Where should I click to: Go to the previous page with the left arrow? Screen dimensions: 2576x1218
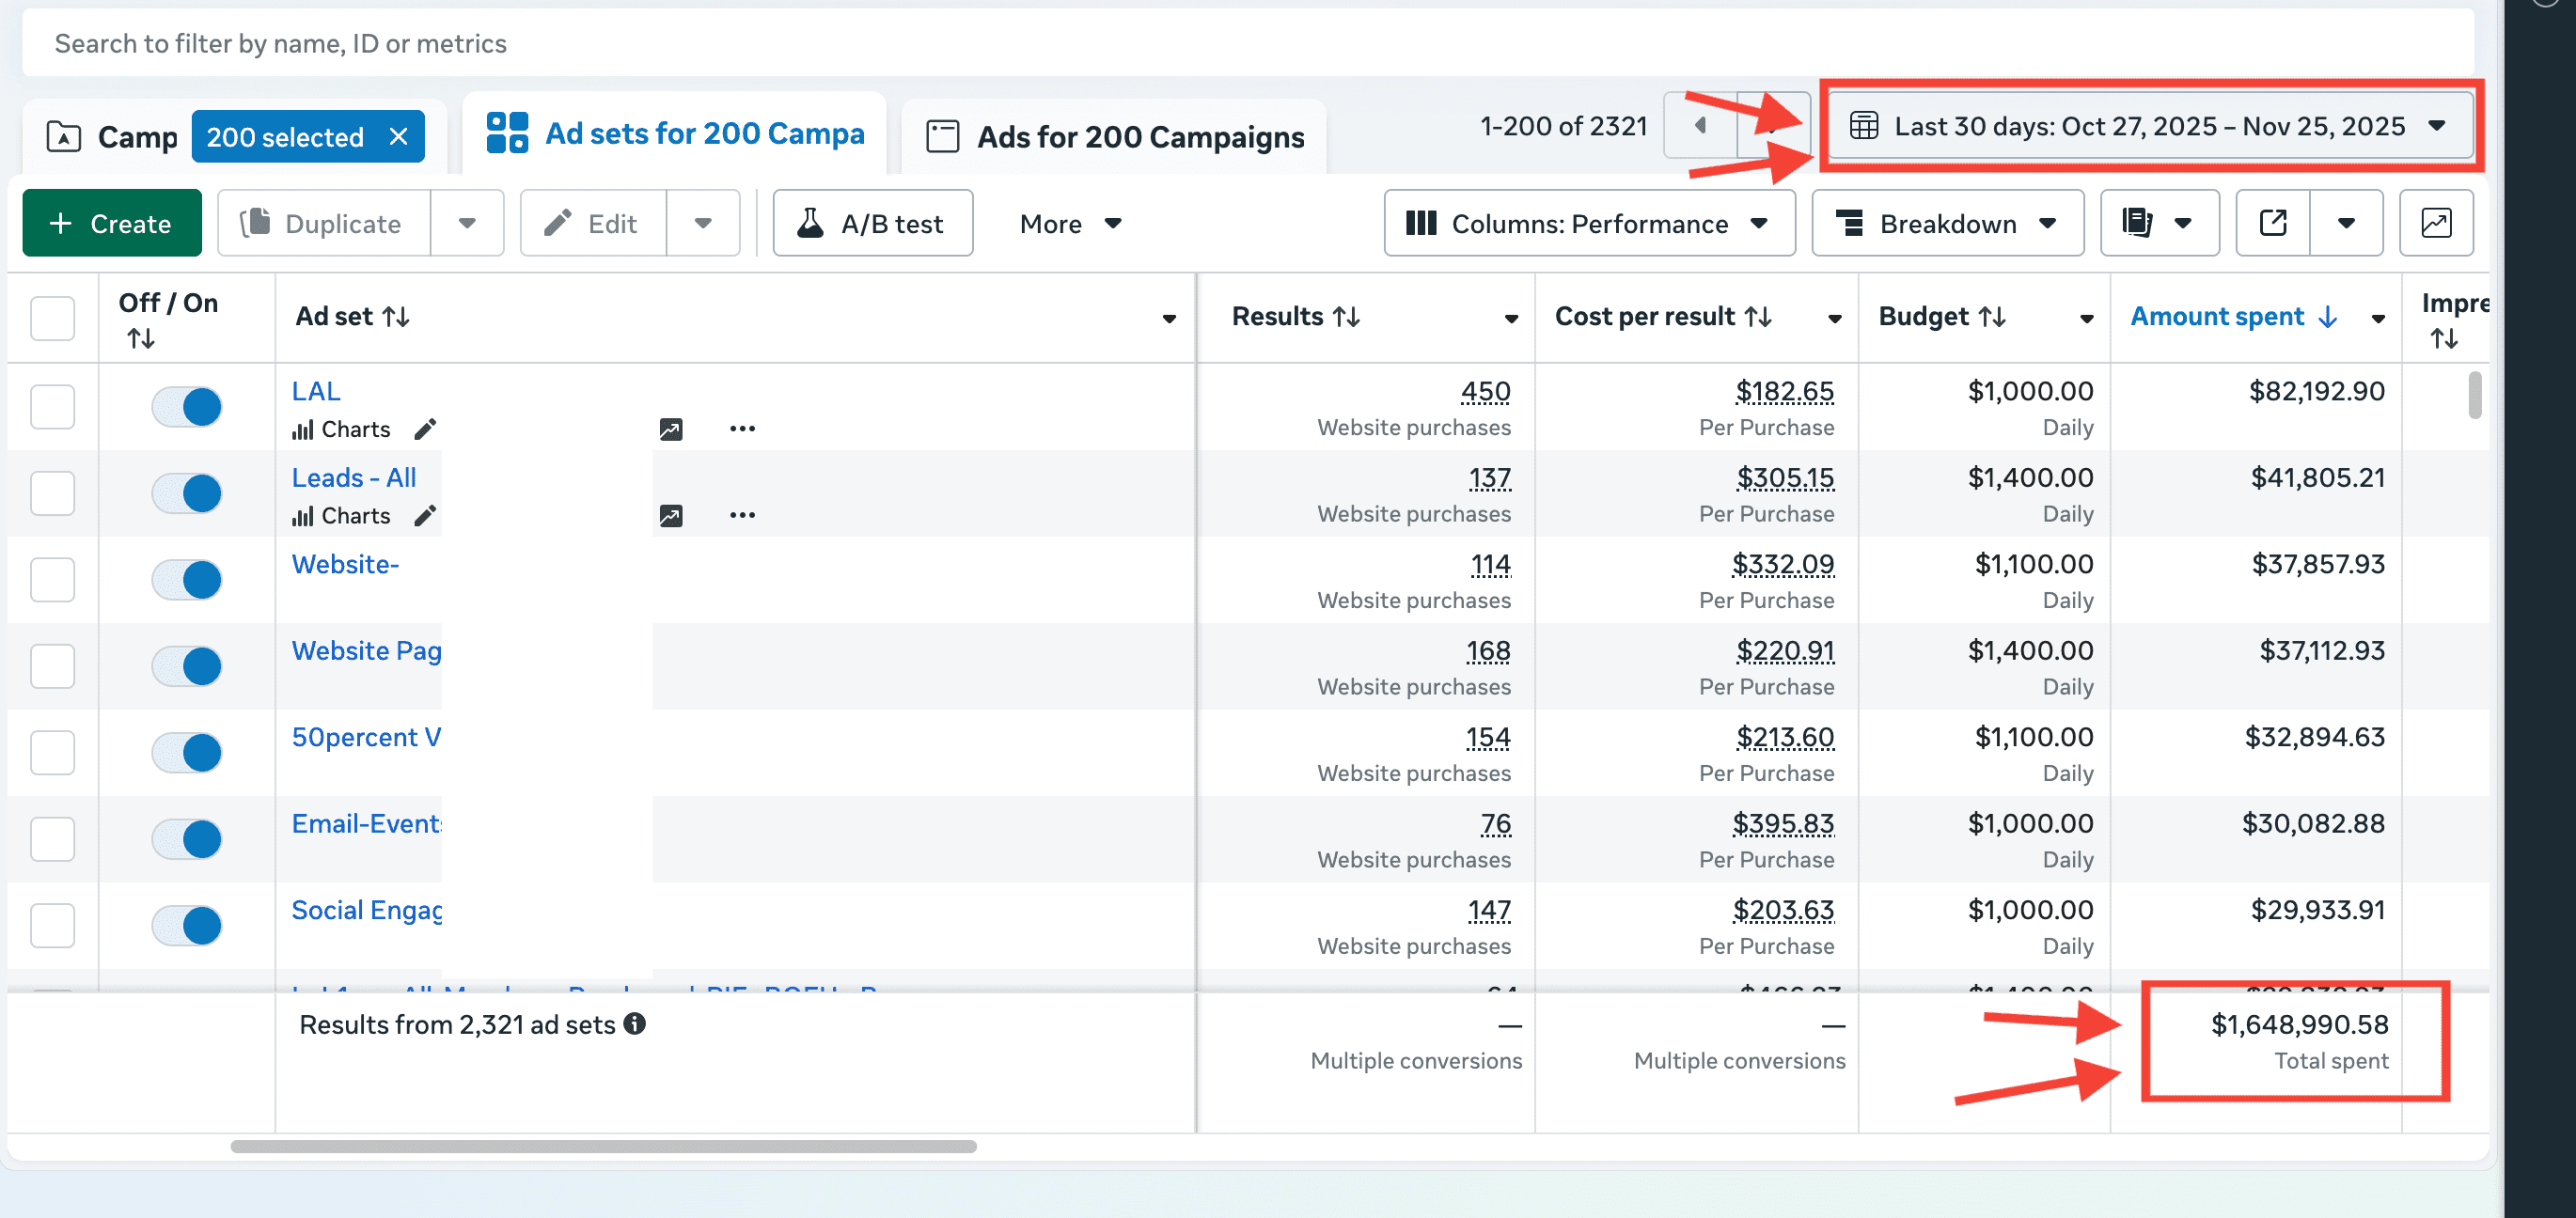[x=1700, y=126]
